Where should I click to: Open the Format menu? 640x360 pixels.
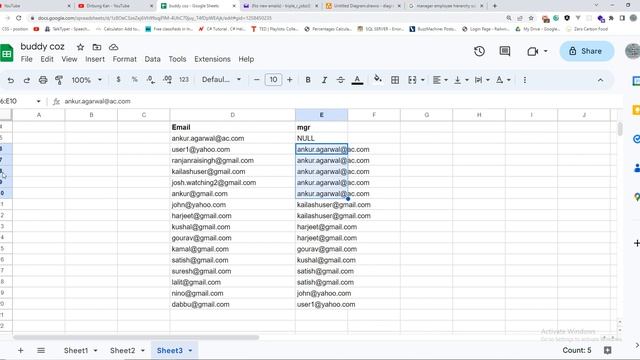pos(124,59)
